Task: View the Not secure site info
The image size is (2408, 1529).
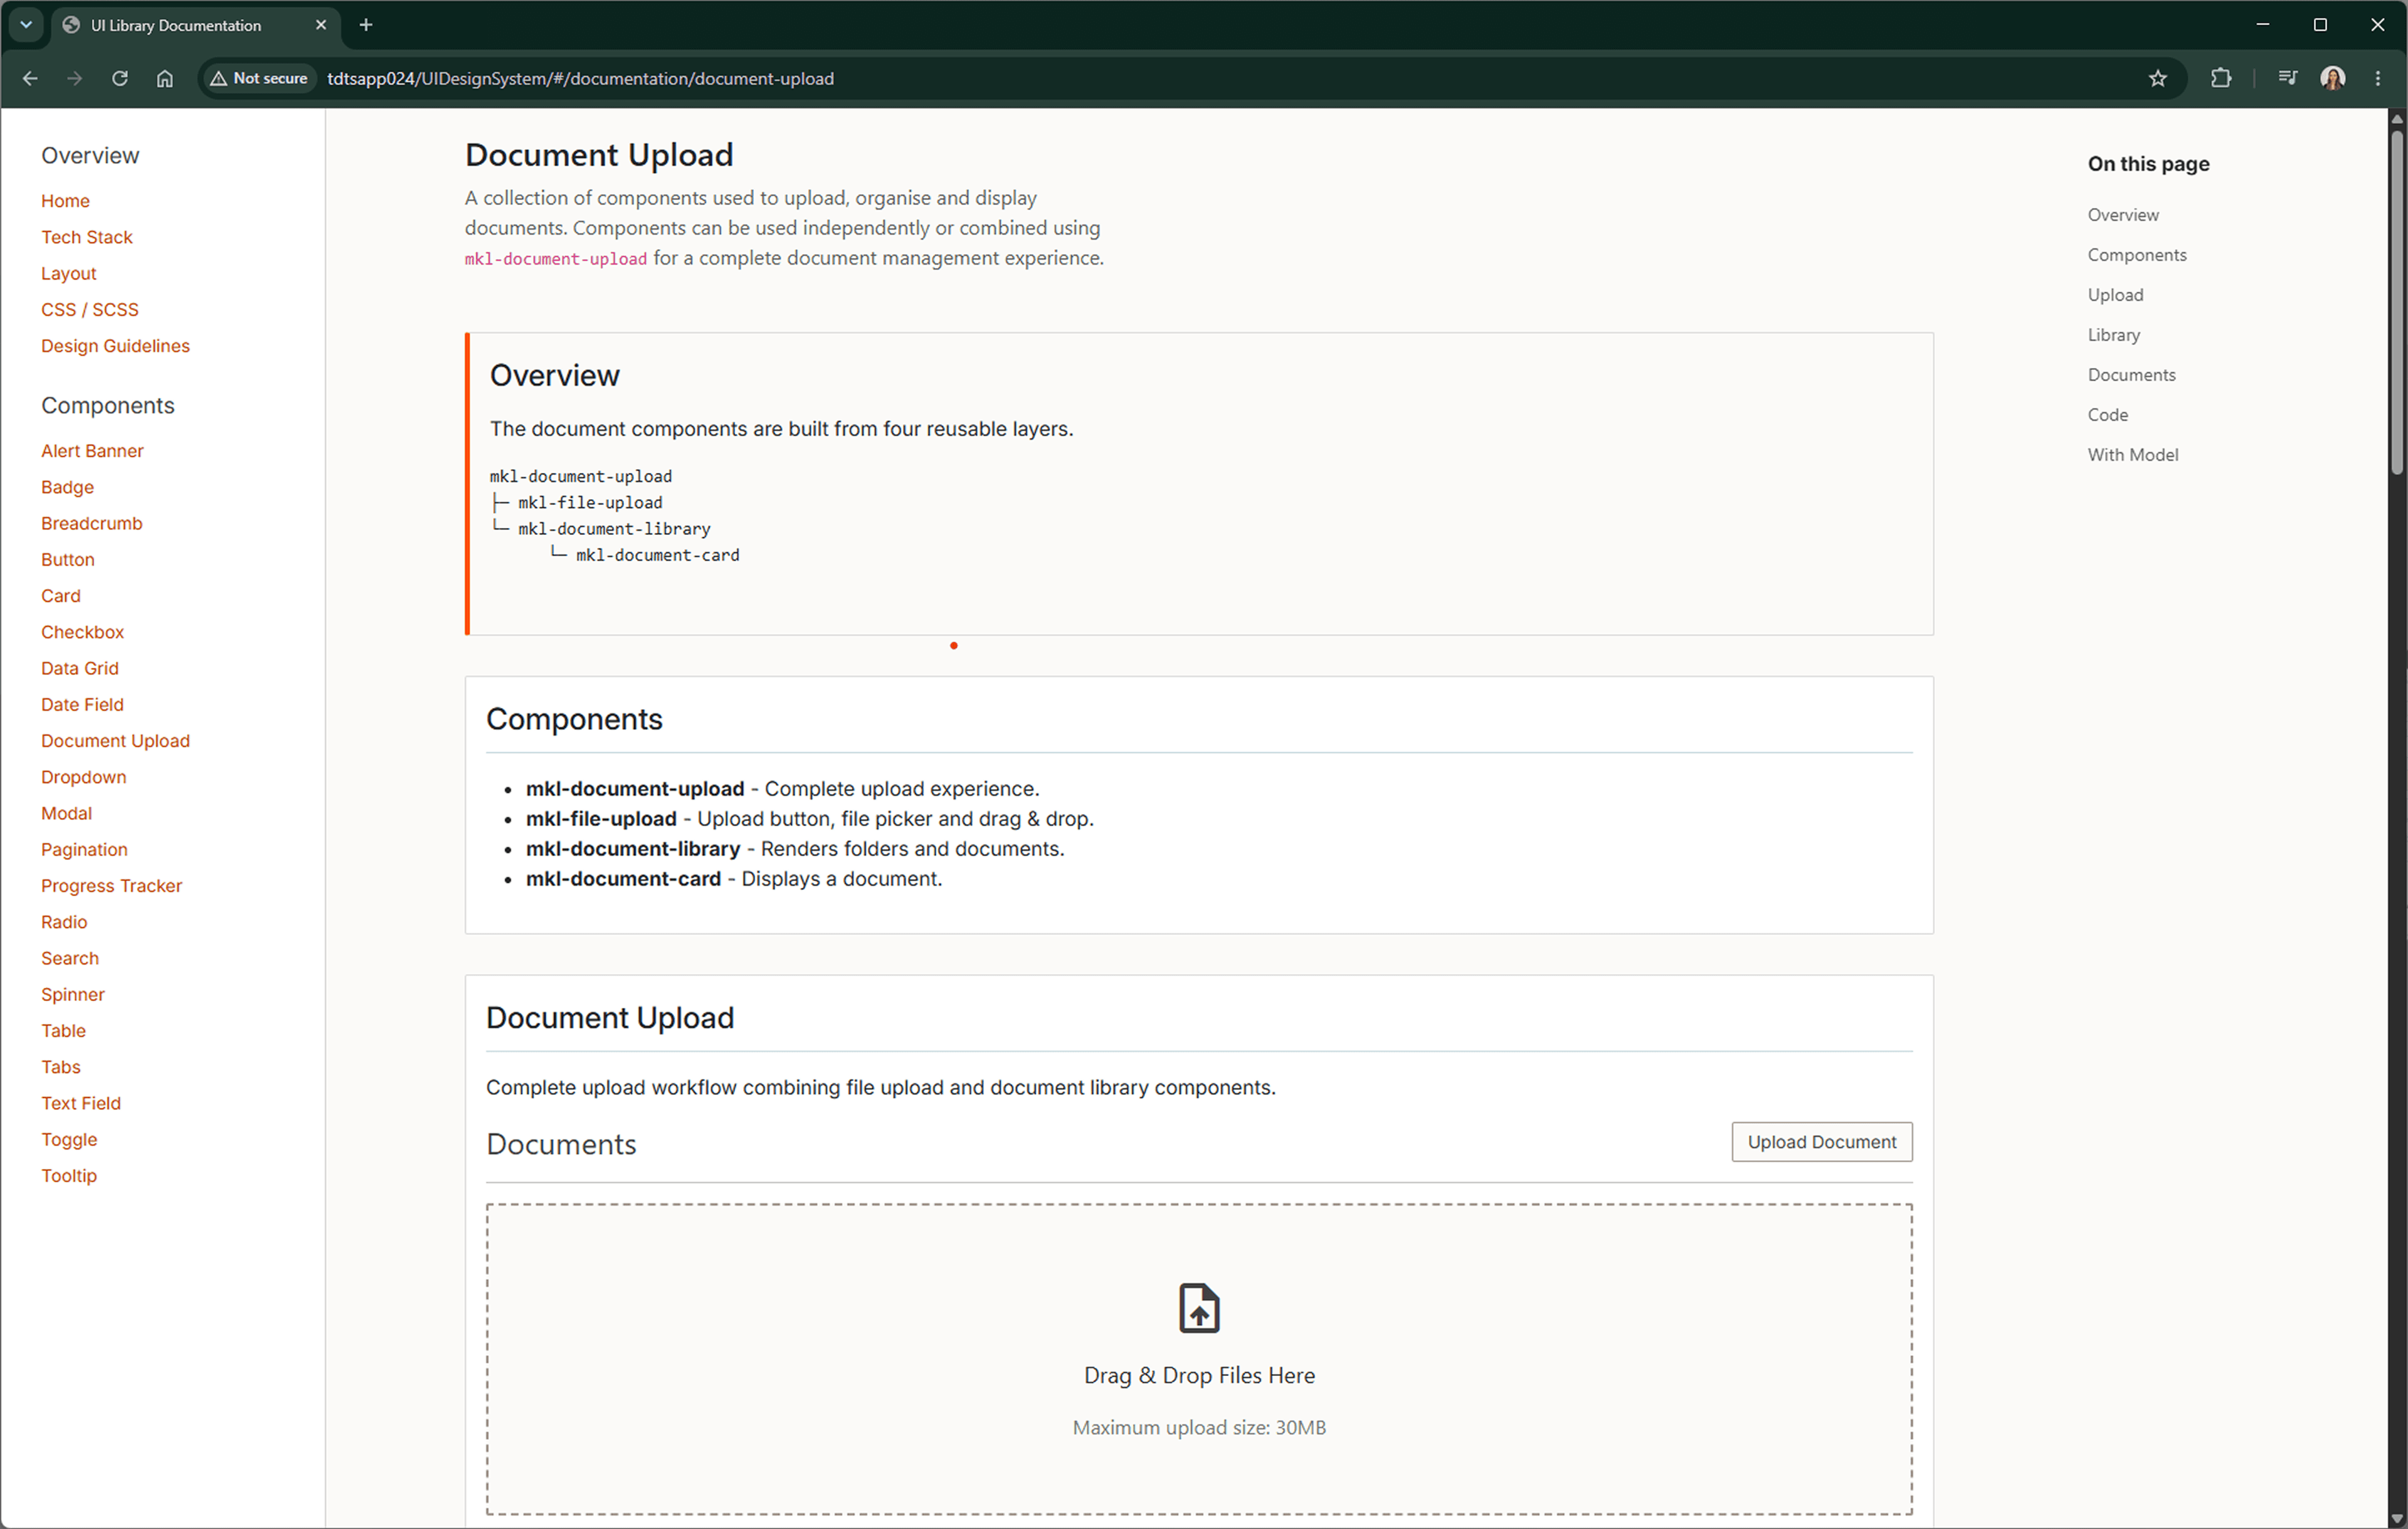Action: click(259, 78)
